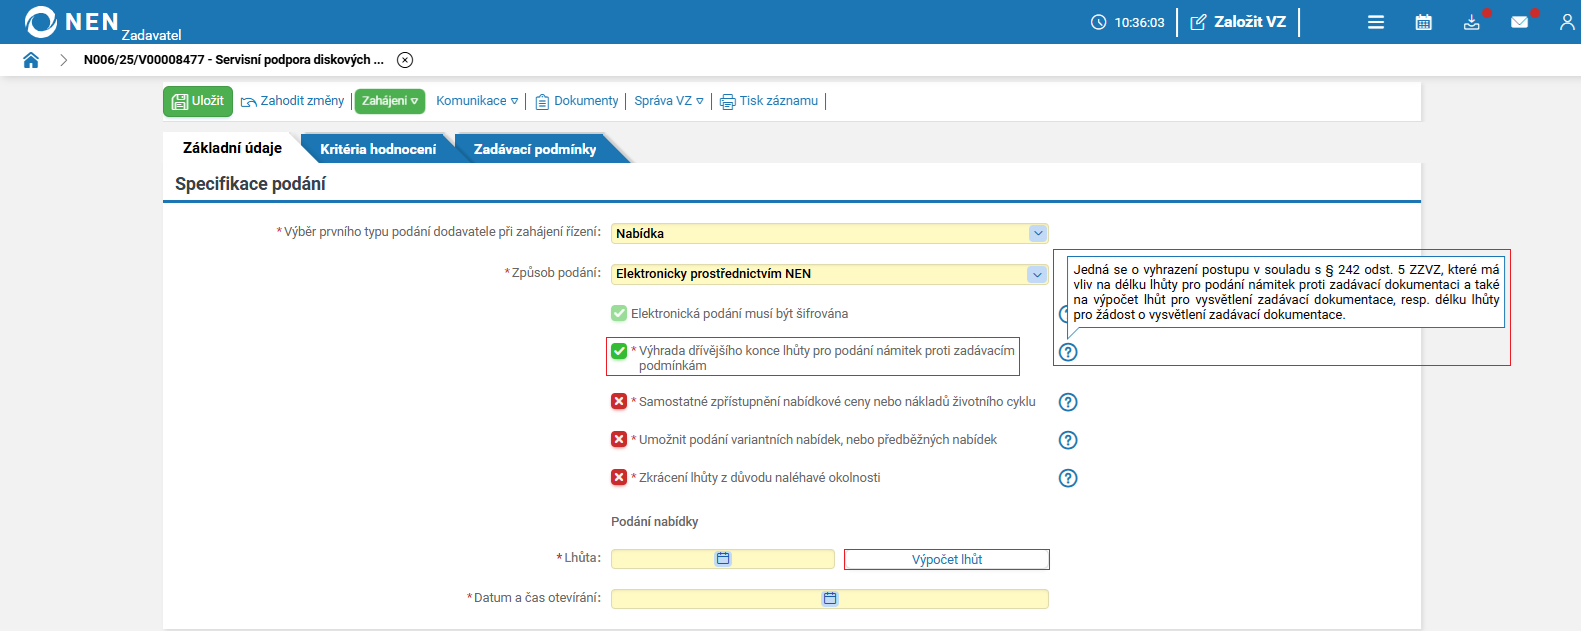
Task: Open Dokumenty
Action: coord(577,101)
